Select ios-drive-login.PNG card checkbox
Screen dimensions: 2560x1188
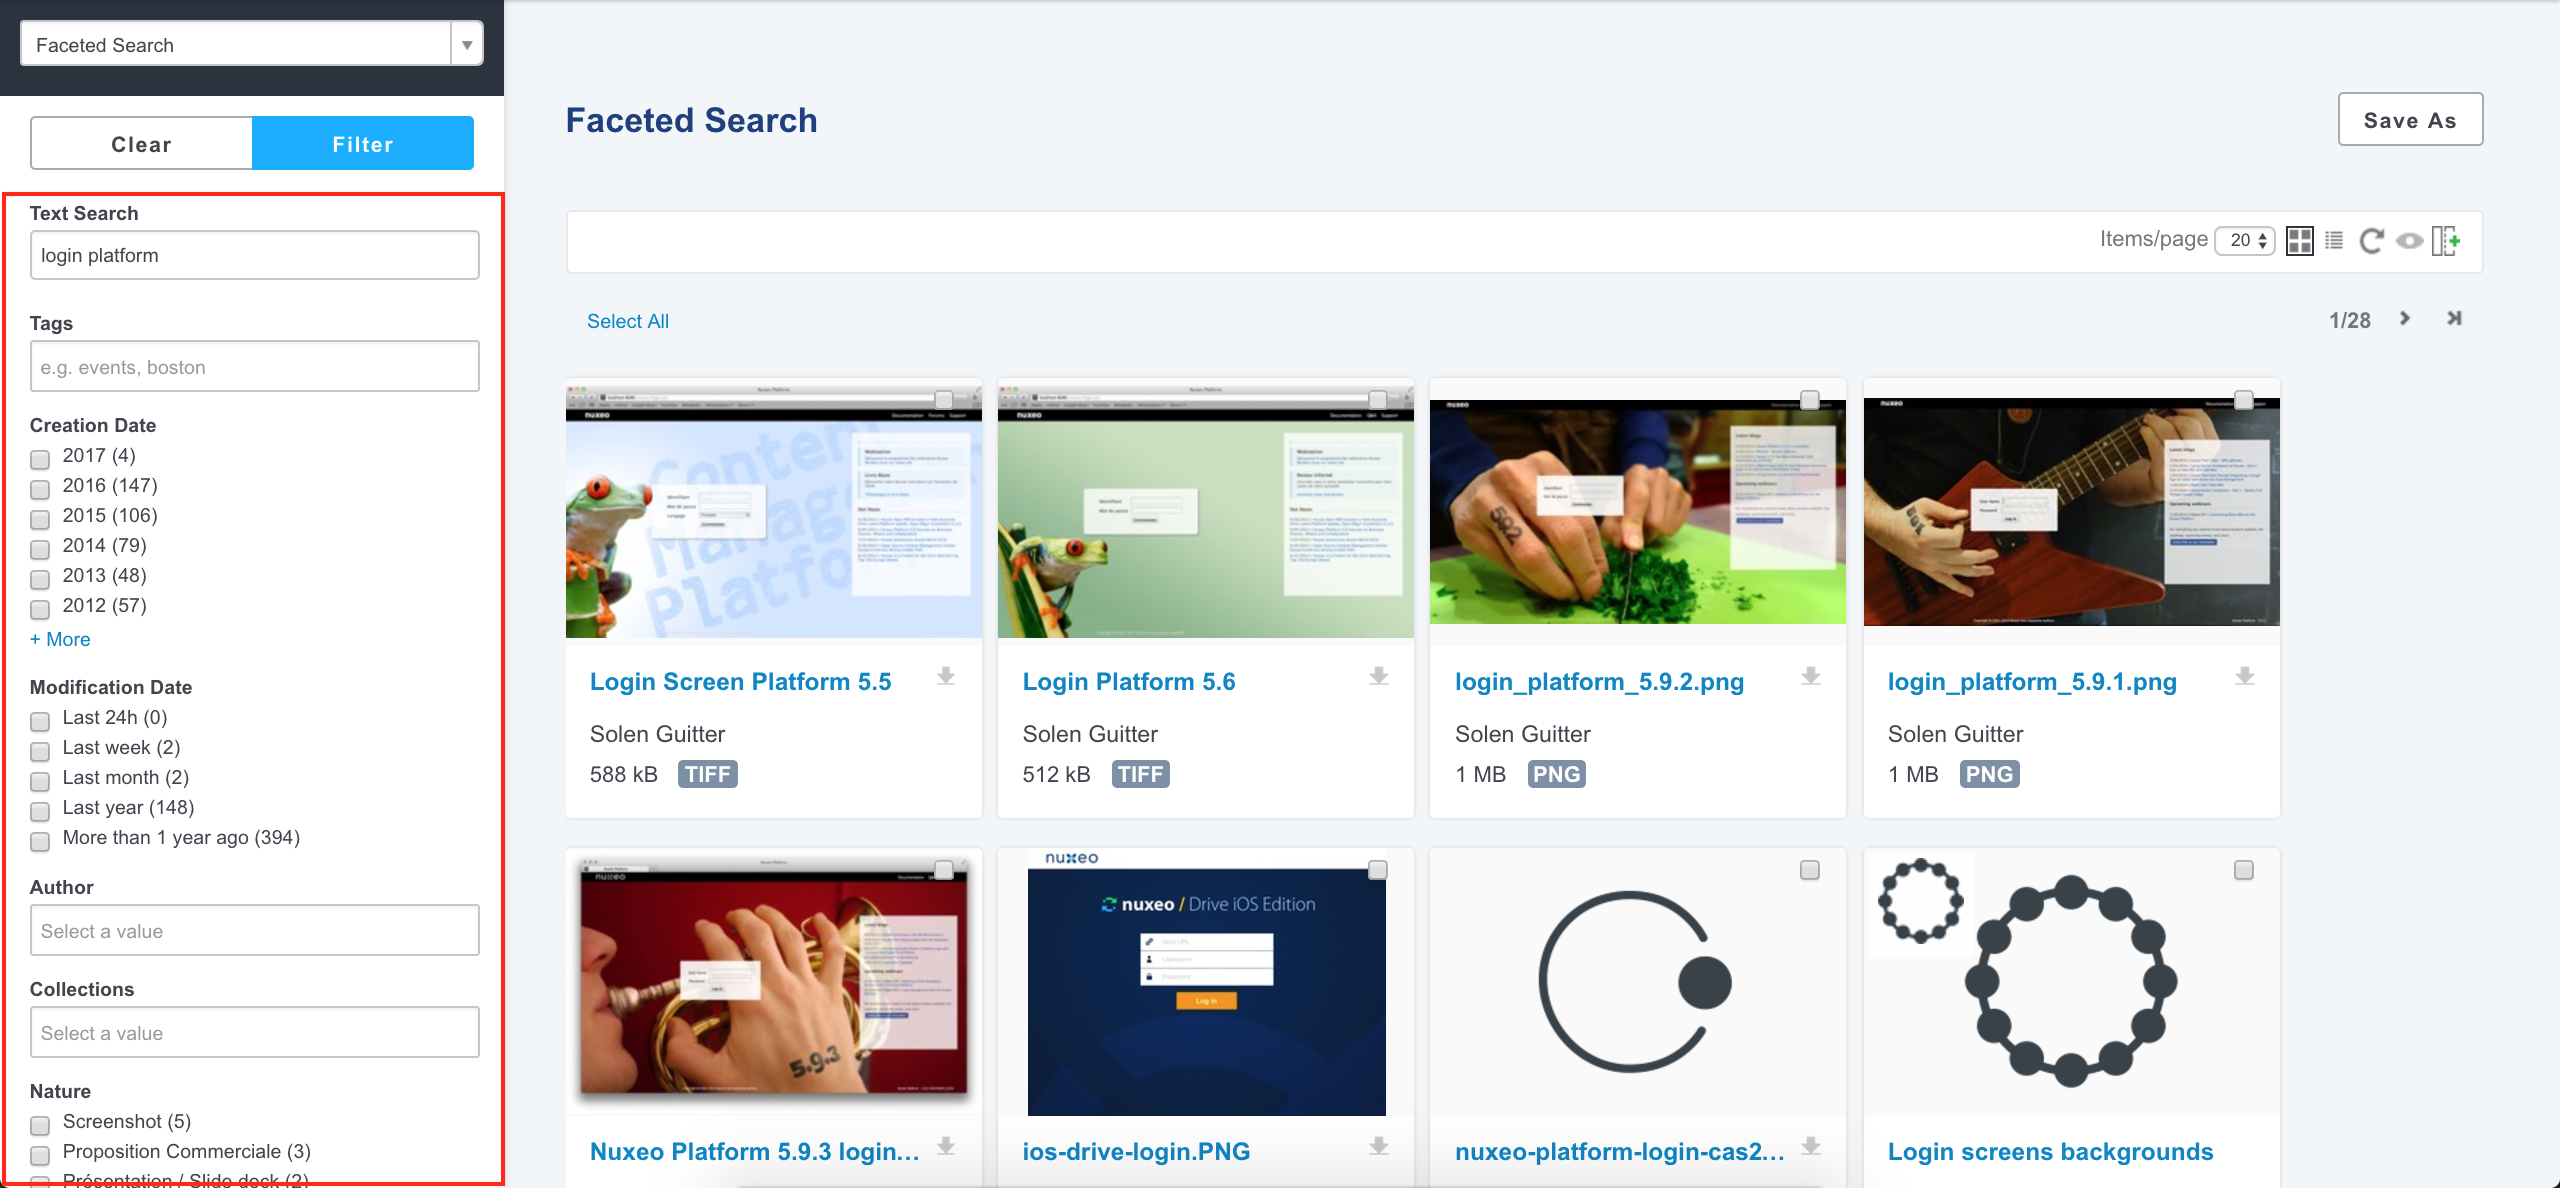(x=1377, y=870)
